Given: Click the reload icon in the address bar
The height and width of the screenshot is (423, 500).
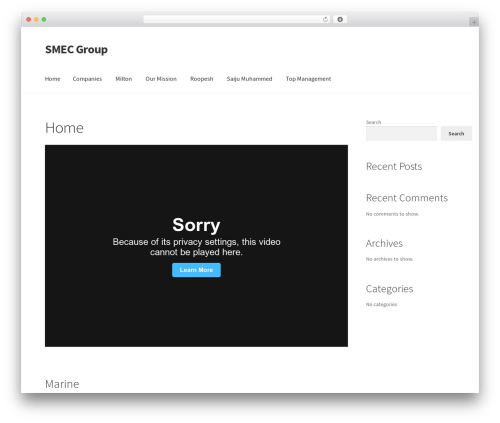Looking at the screenshot, I should pyautogui.click(x=325, y=20).
